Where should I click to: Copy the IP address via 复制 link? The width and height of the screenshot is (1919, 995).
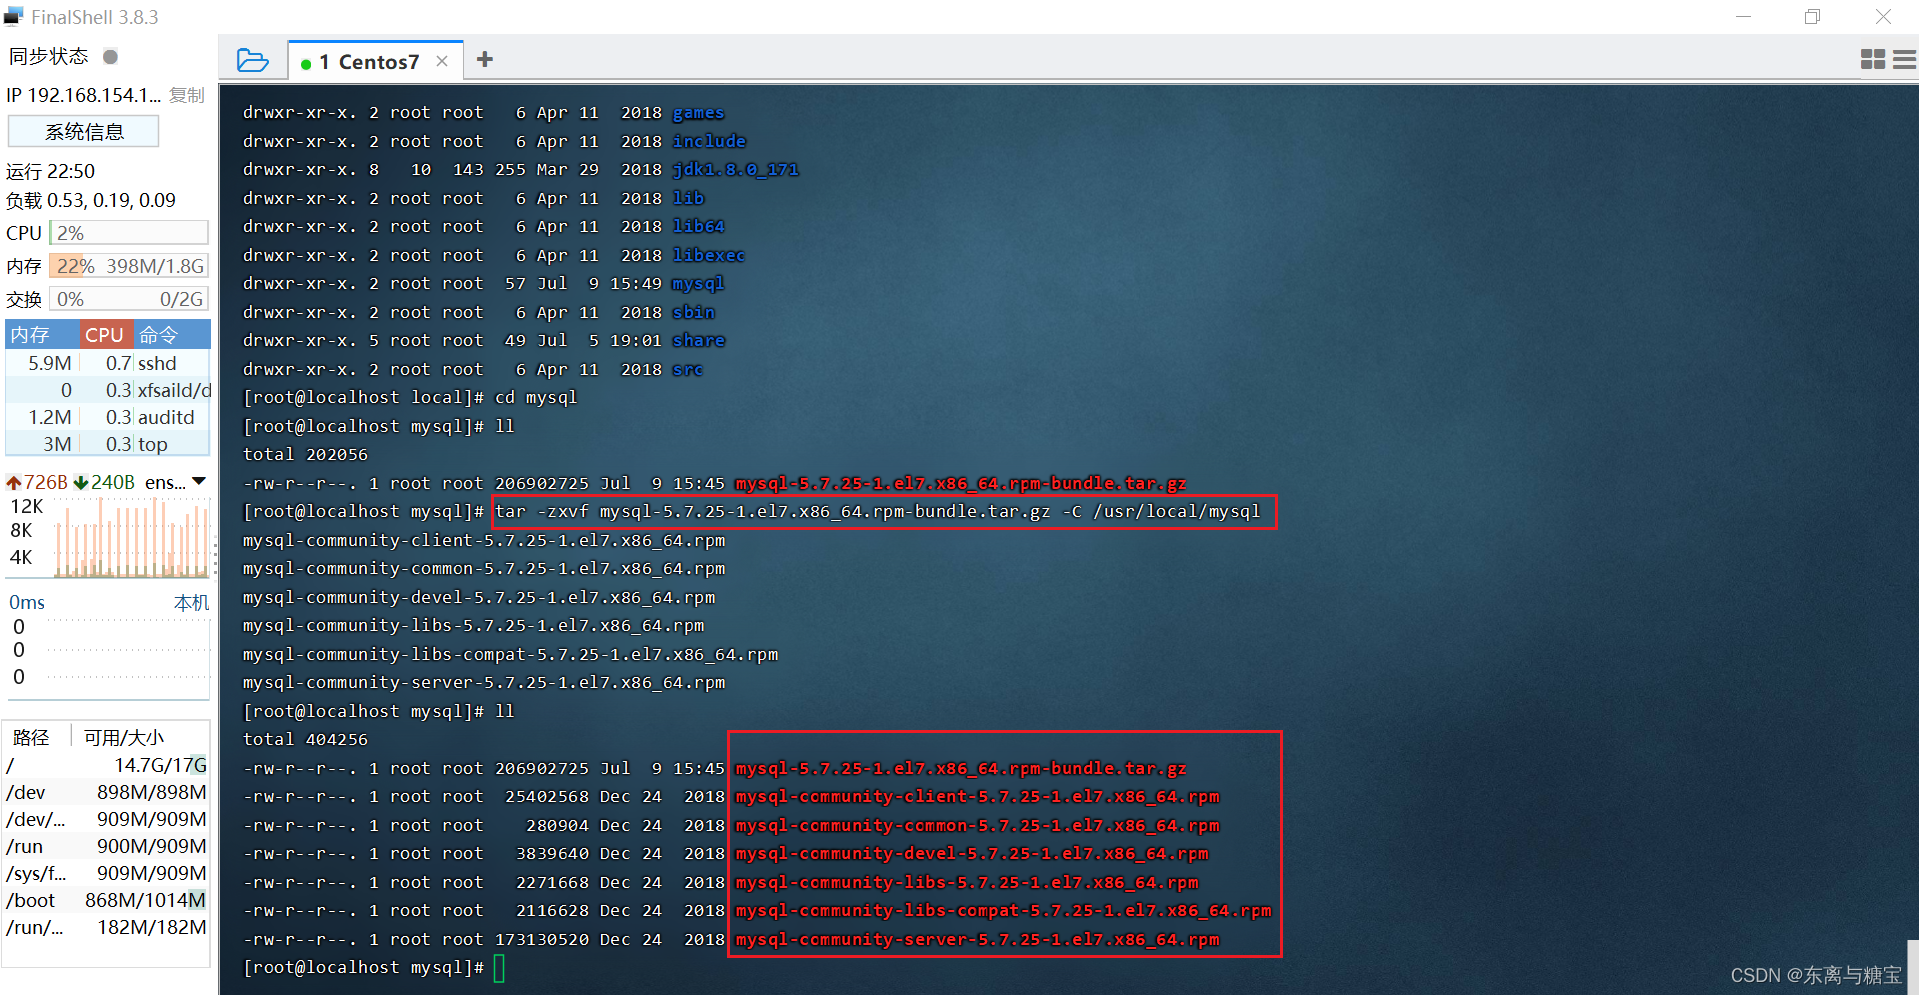coord(186,95)
